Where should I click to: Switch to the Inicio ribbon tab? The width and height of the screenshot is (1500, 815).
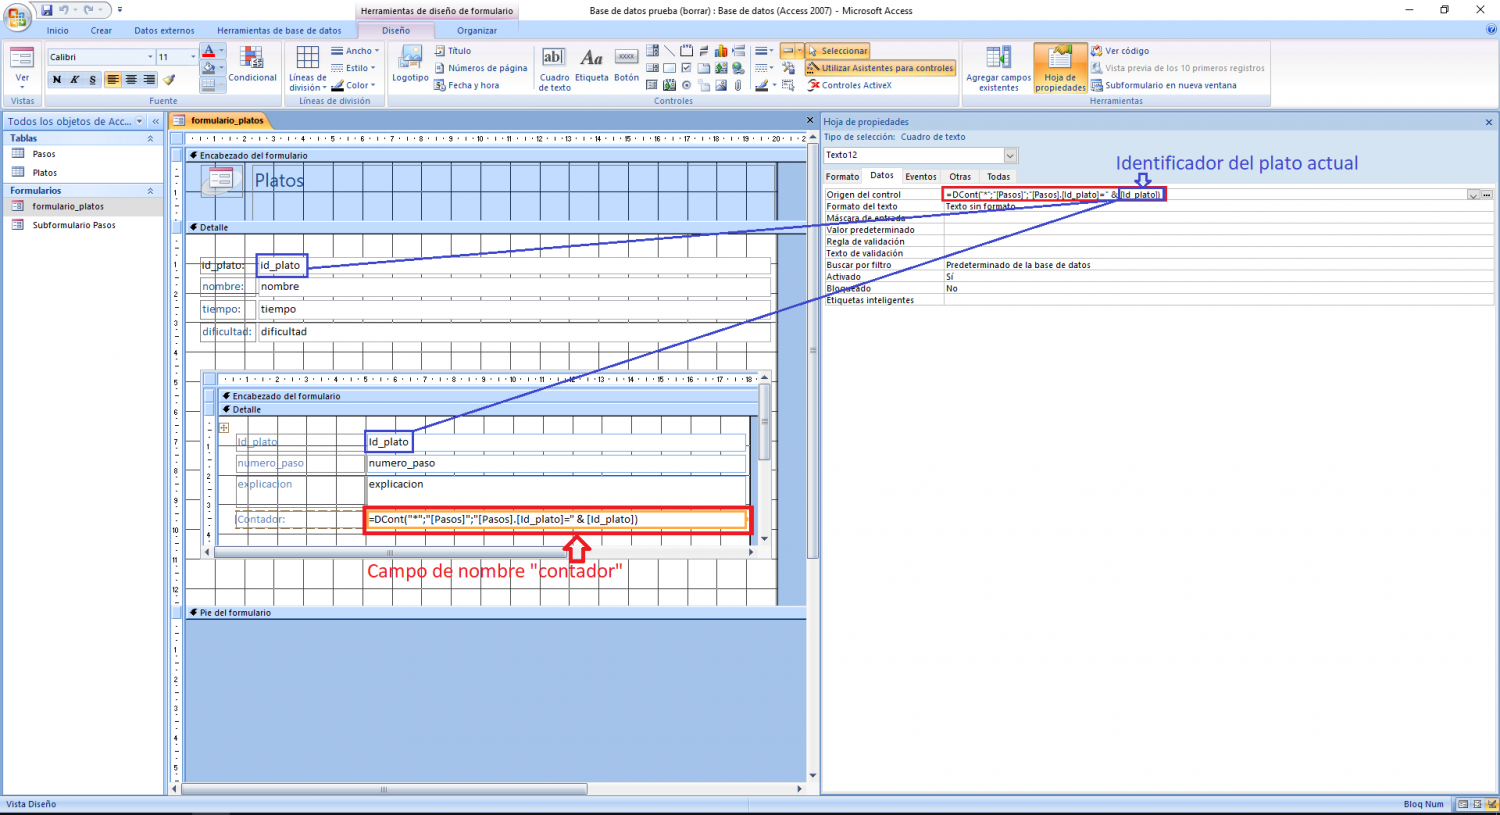58,30
